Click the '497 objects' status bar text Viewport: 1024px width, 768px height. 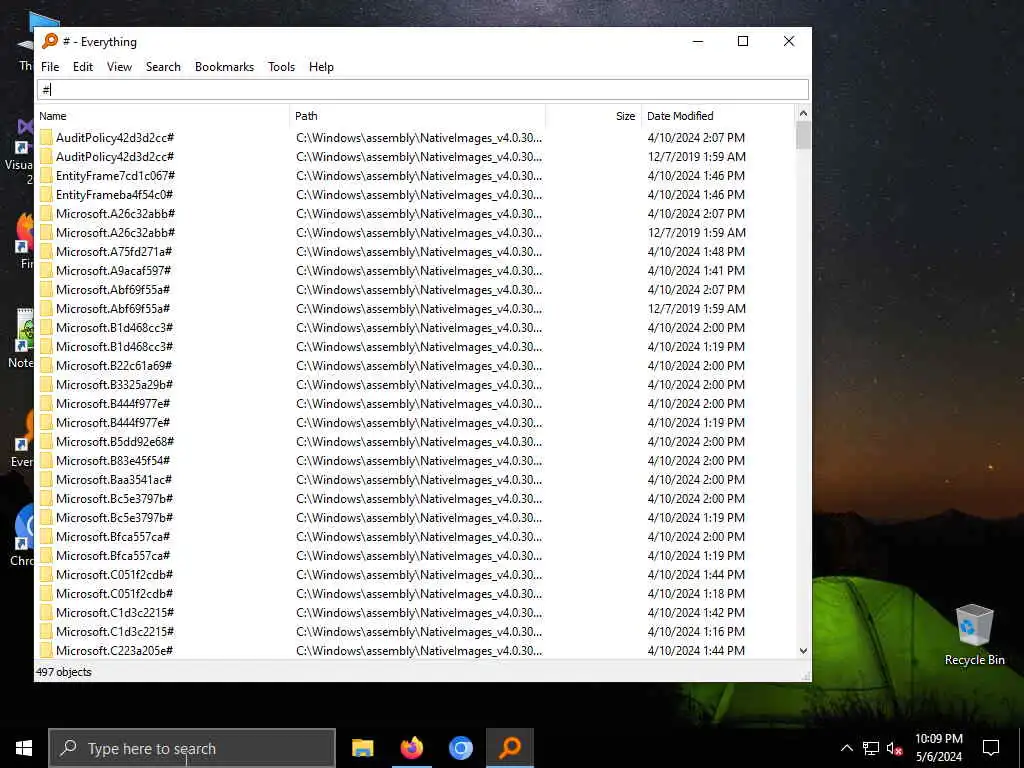coord(63,672)
